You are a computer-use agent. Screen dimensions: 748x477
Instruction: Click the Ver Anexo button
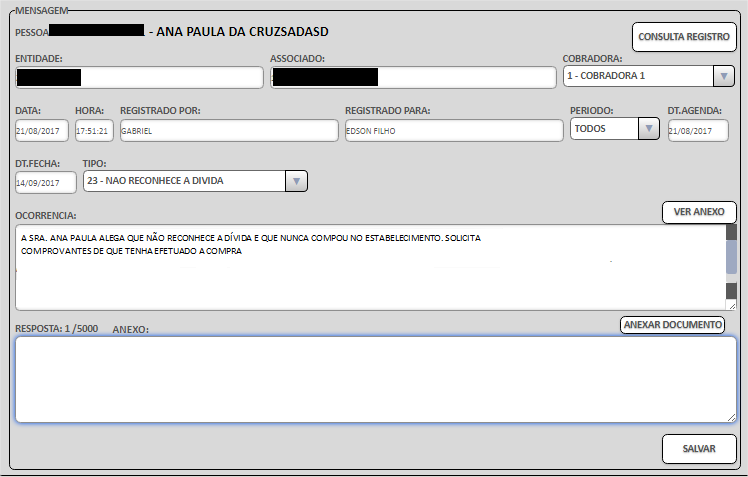click(x=699, y=212)
